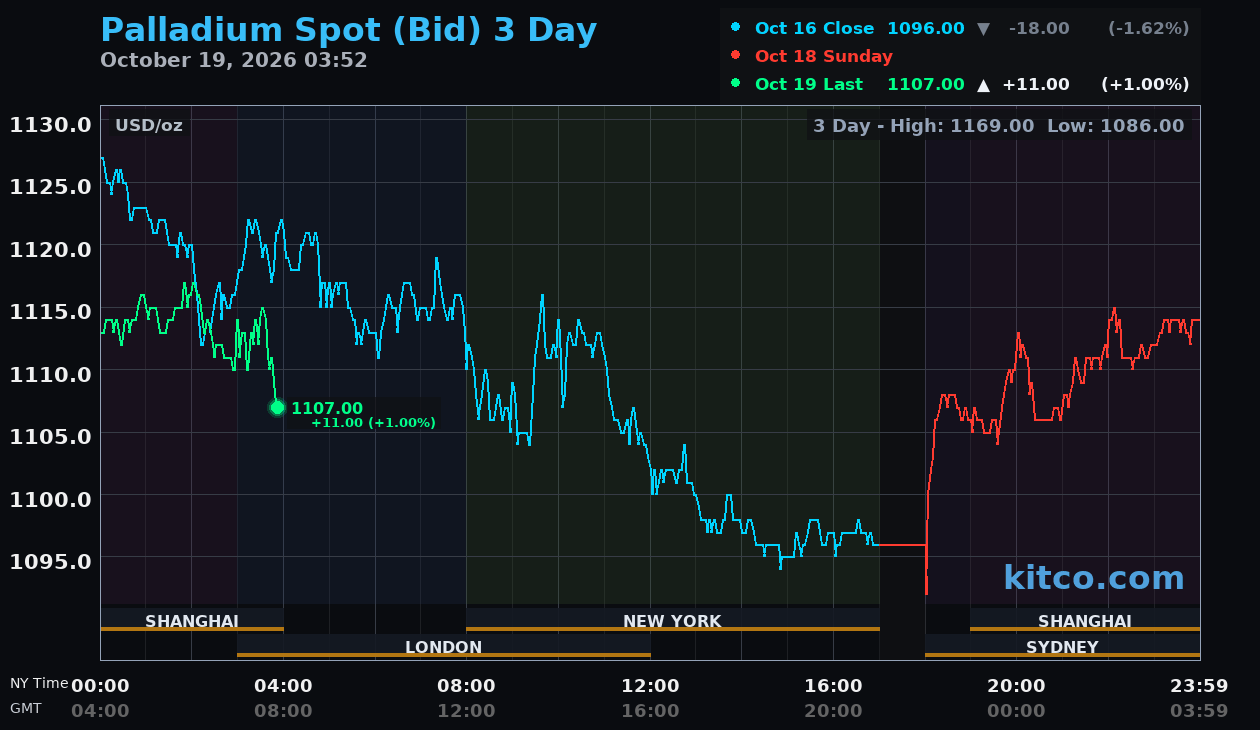Image resolution: width=1260 pixels, height=730 pixels.
Task: Click the 1107.00 last value in legend
Action: (x=926, y=85)
